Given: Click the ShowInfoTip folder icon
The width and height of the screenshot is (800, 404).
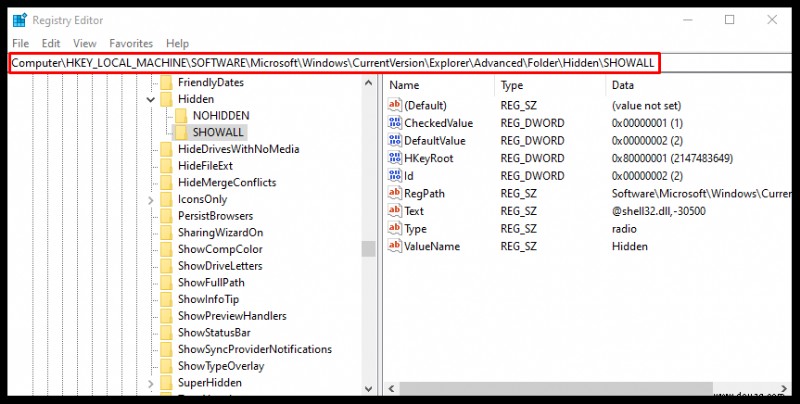Looking at the screenshot, I should pyautogui.click(x=166, y=299).
